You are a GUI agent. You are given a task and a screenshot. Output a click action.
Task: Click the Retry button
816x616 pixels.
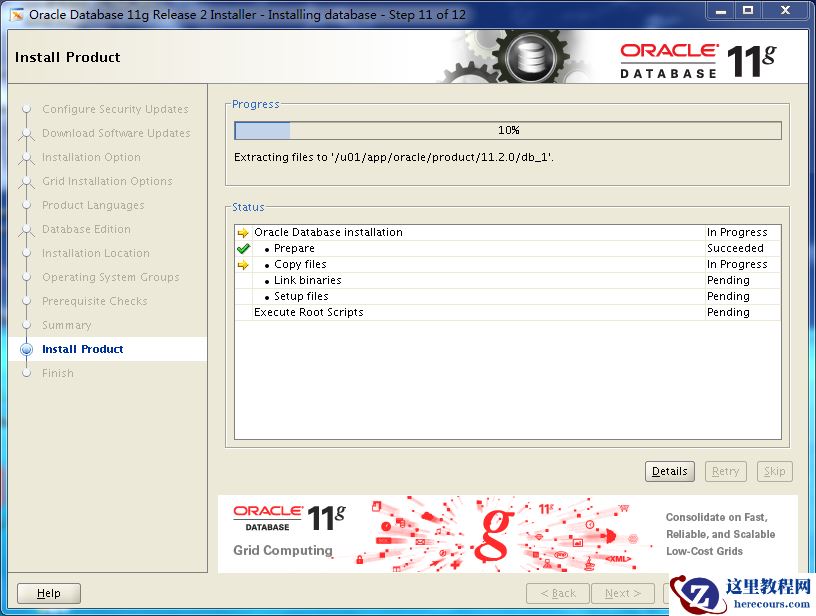[725, 471]
